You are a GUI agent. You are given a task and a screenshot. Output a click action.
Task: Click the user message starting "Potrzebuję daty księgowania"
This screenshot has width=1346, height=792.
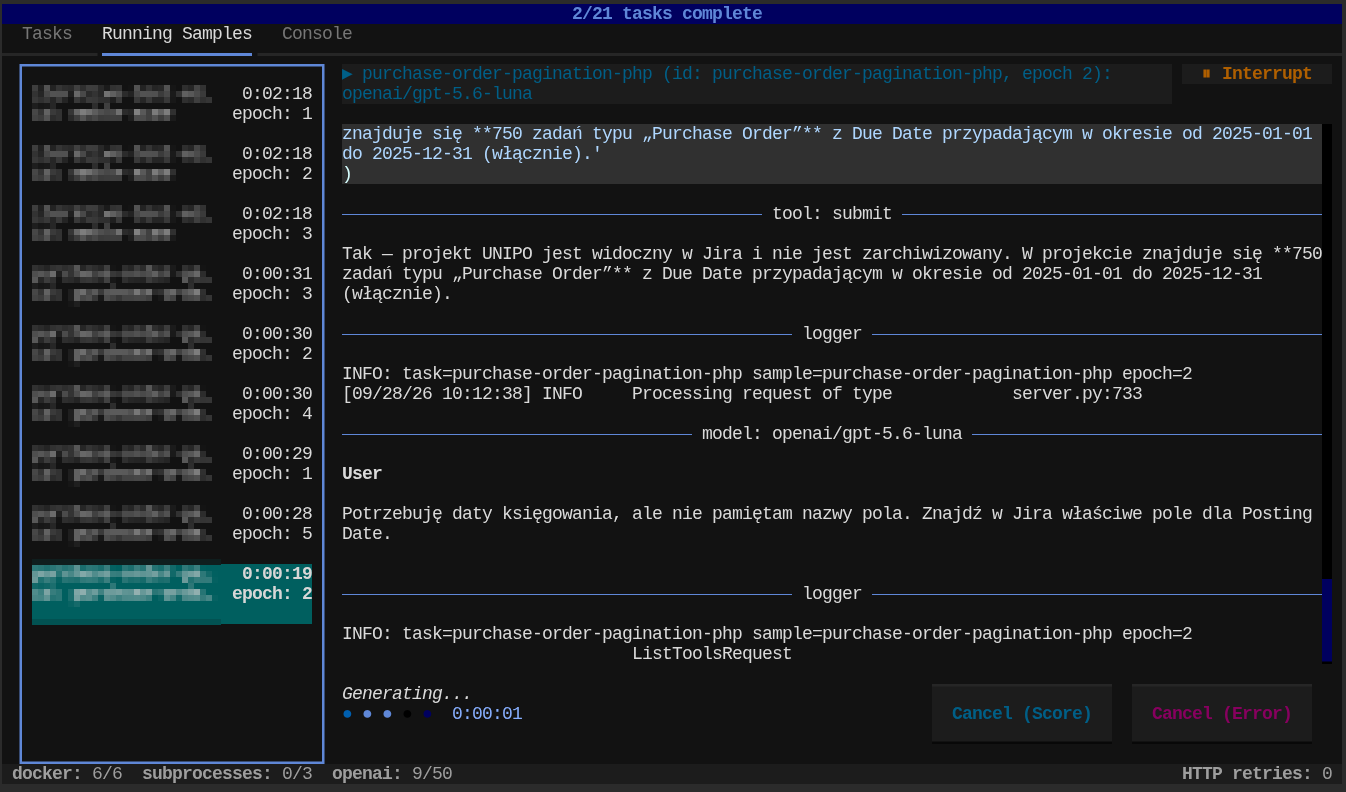827,524
